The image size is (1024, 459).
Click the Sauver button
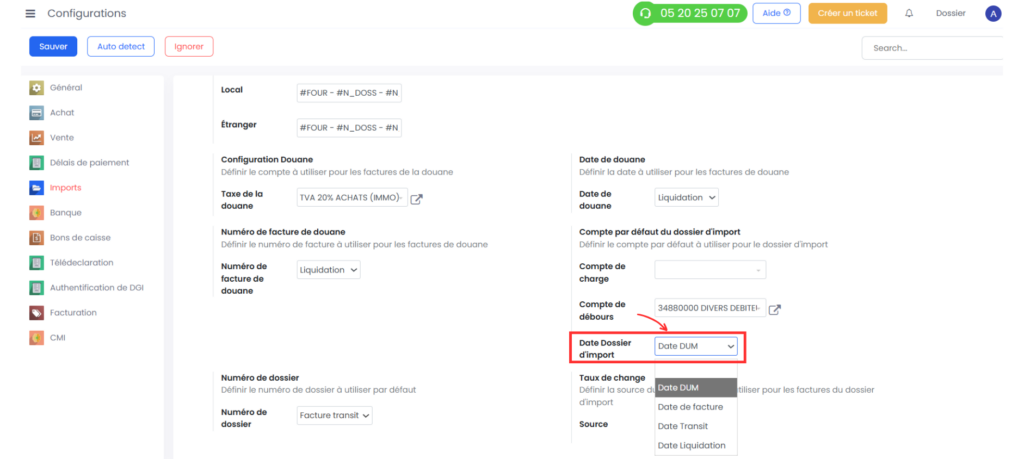[53, 46]
